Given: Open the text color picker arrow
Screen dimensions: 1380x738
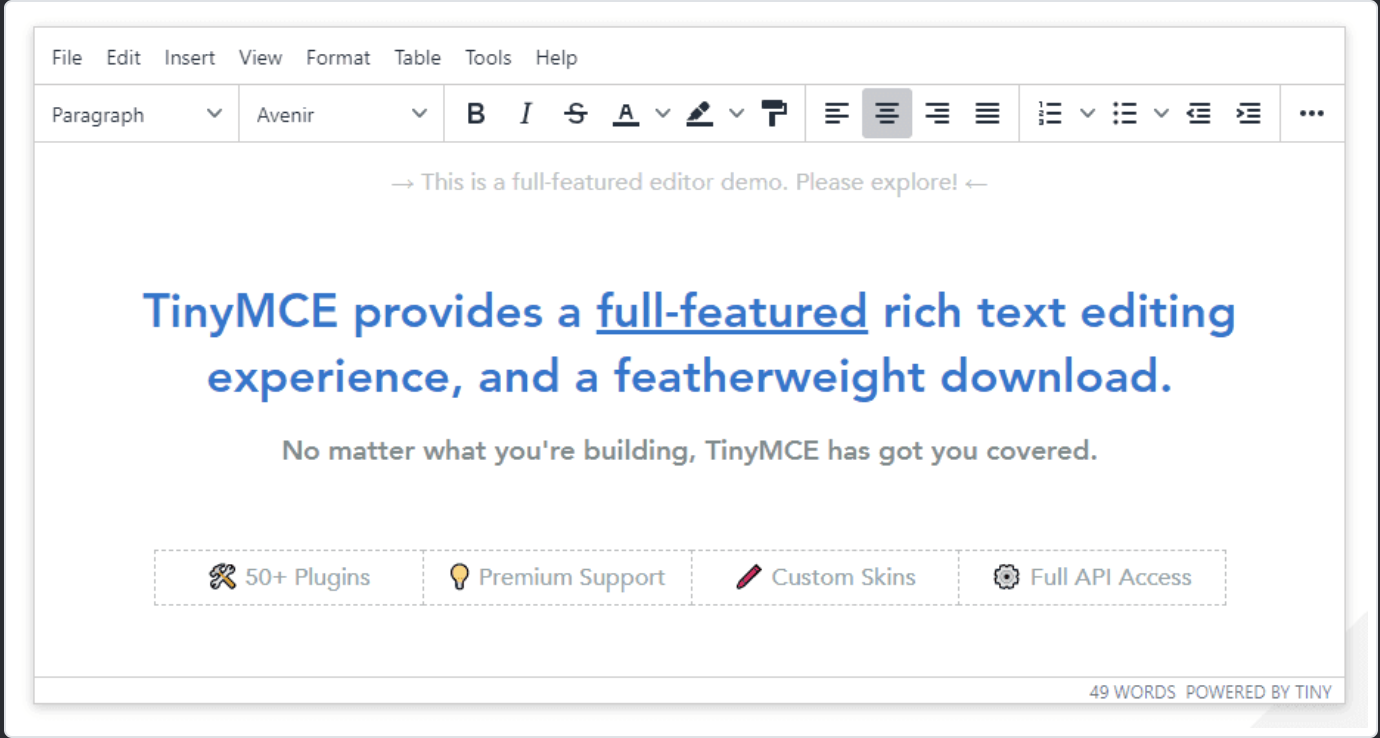Looking at the screenshot, I should pyautogui.click(x=662, y=114).
